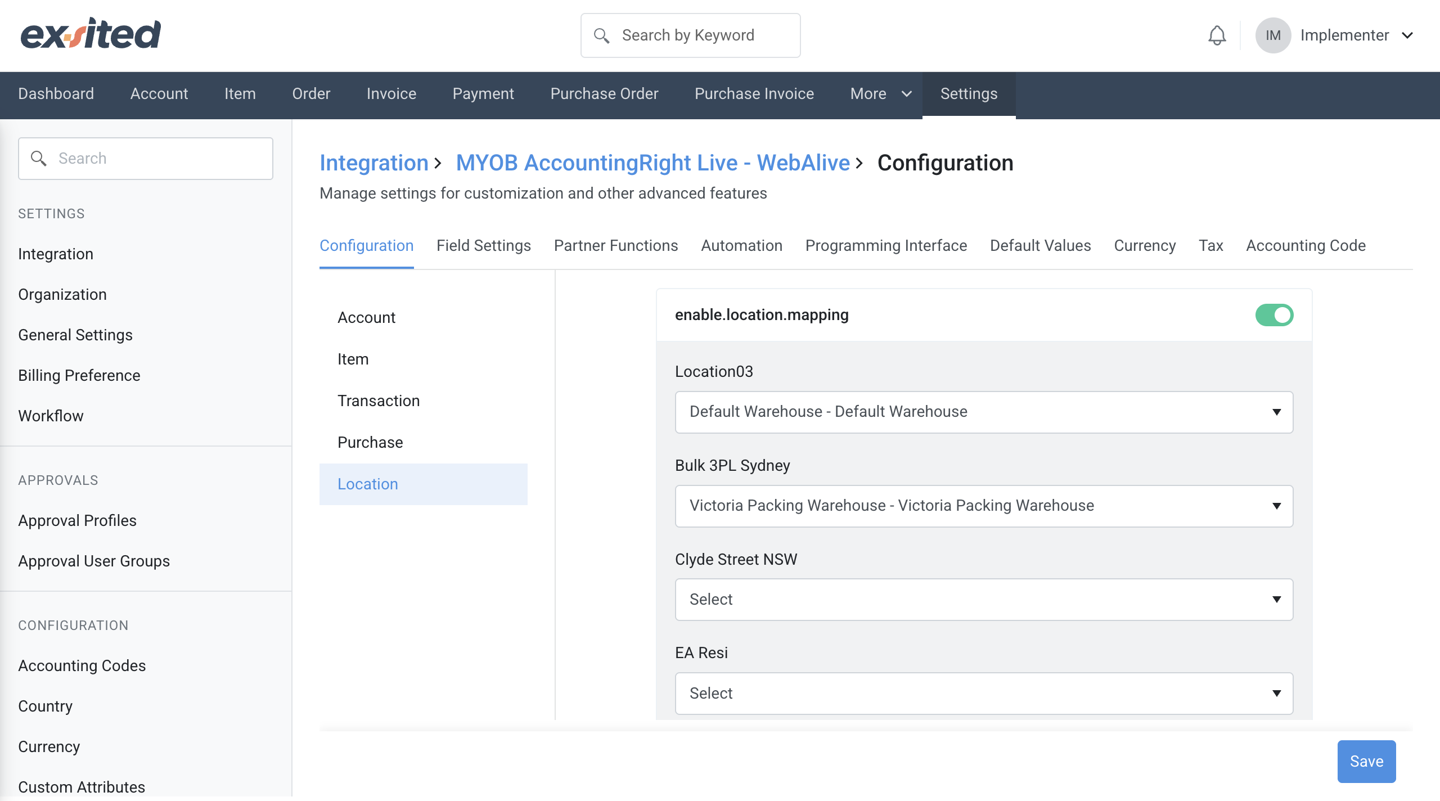Viewport: 1440px width, 801px height.
Task: Open the Purchase Invoice nav menu
Action: 754,94
